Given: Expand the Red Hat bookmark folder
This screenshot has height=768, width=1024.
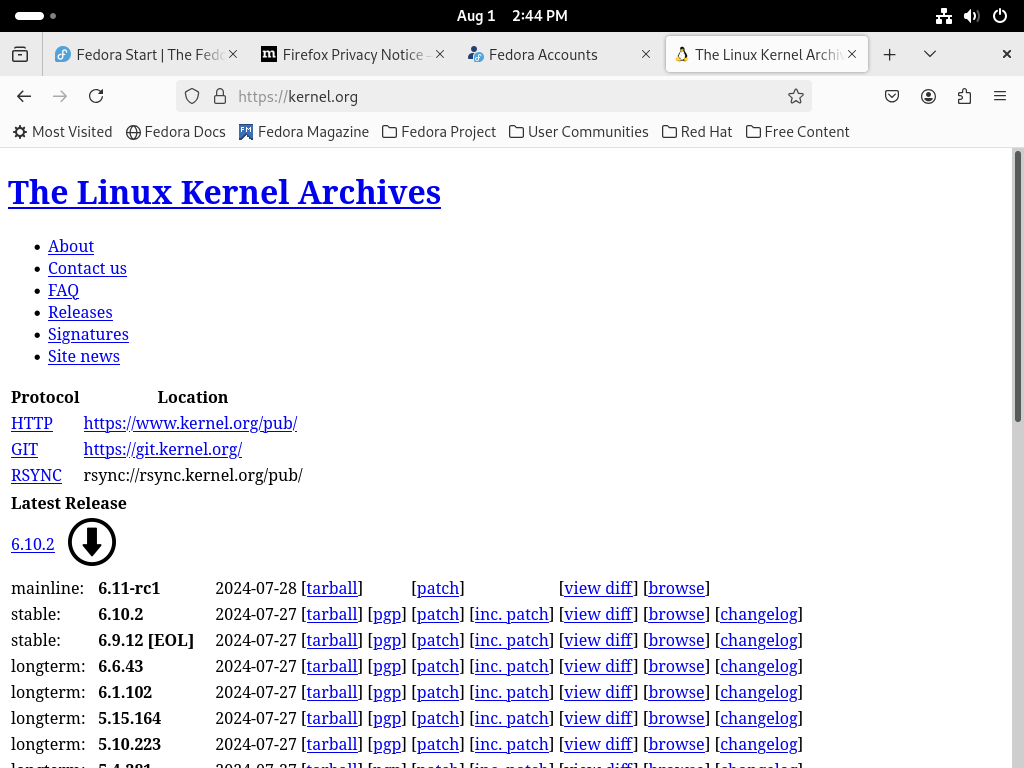Looking at the screenshot, I should [x=697, y=132].
